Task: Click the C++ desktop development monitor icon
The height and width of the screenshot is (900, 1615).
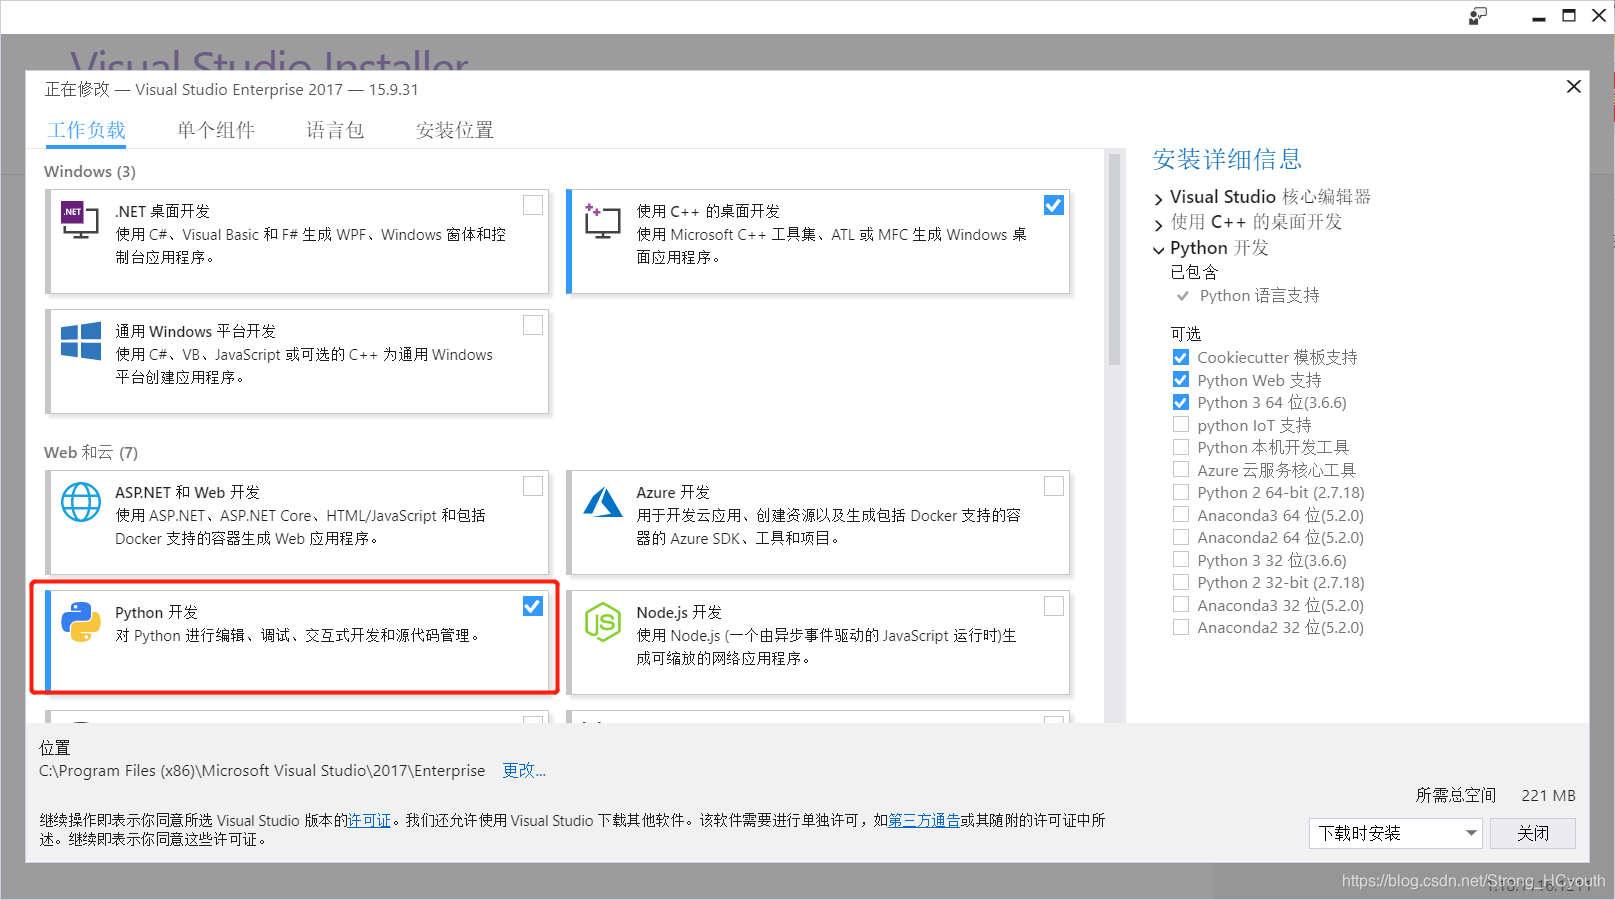Action: click(x=602, y=221)
